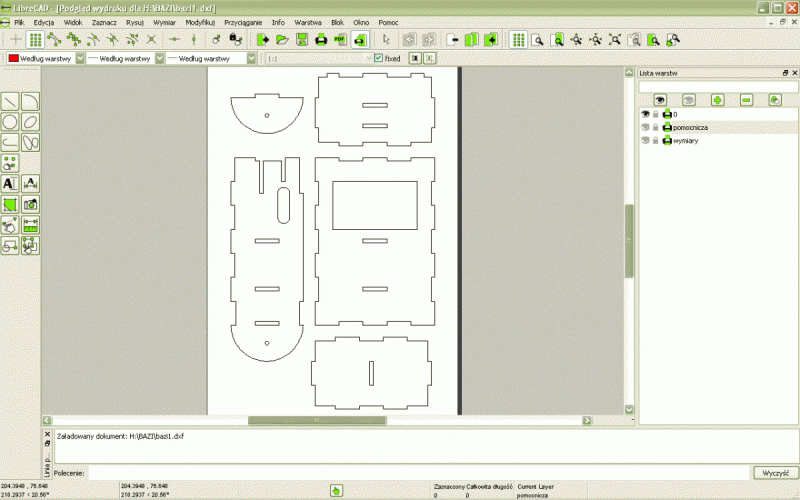
Task: Open the Hatch fill tool
Action: [x=10, y=205]
